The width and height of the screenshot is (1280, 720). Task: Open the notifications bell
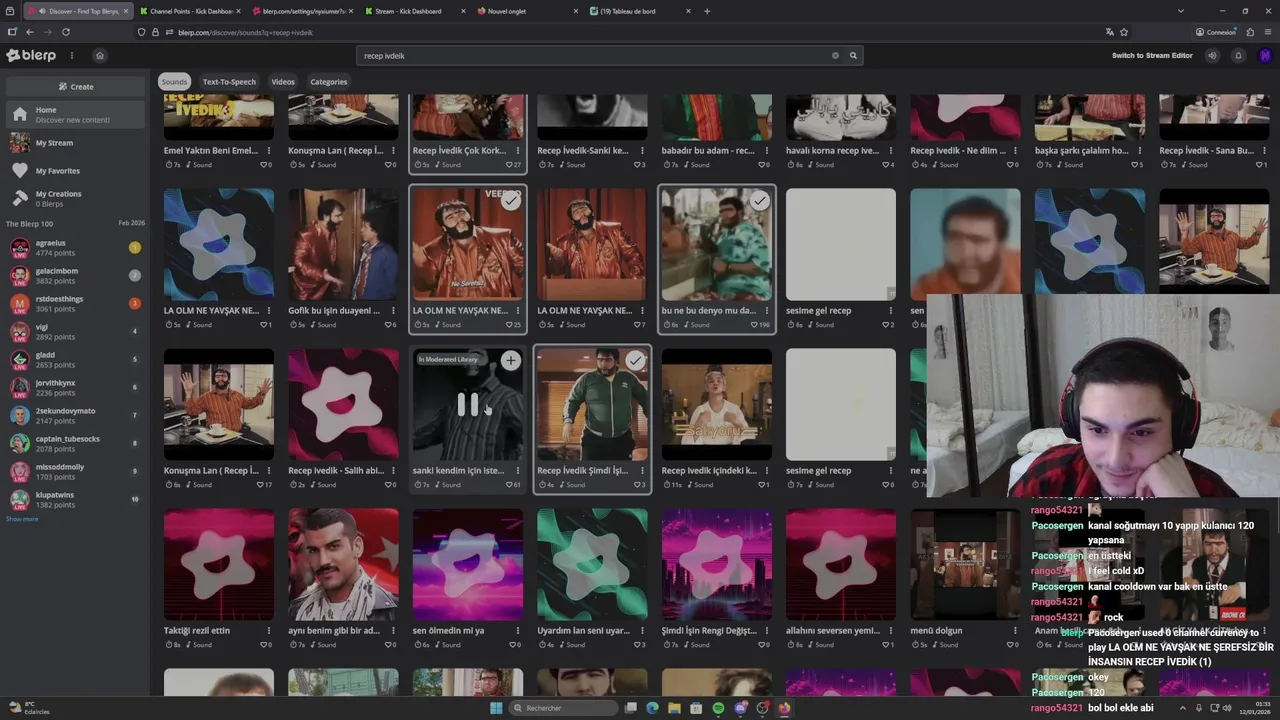pos(1238,56)
